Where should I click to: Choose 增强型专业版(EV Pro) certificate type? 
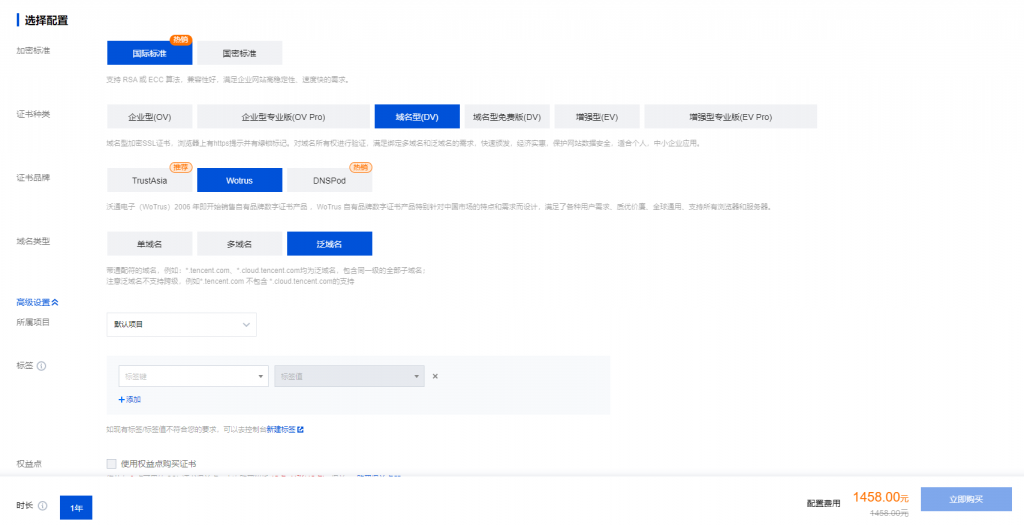(731, 117)
